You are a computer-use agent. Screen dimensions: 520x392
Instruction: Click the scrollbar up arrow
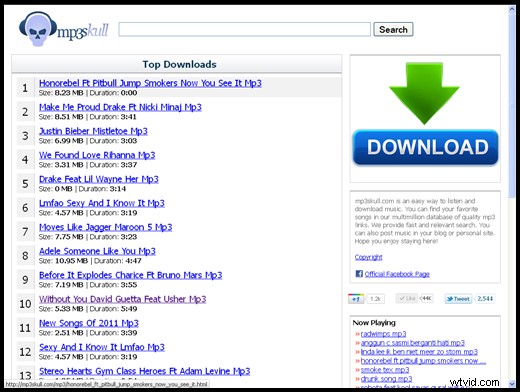[512, 9]
